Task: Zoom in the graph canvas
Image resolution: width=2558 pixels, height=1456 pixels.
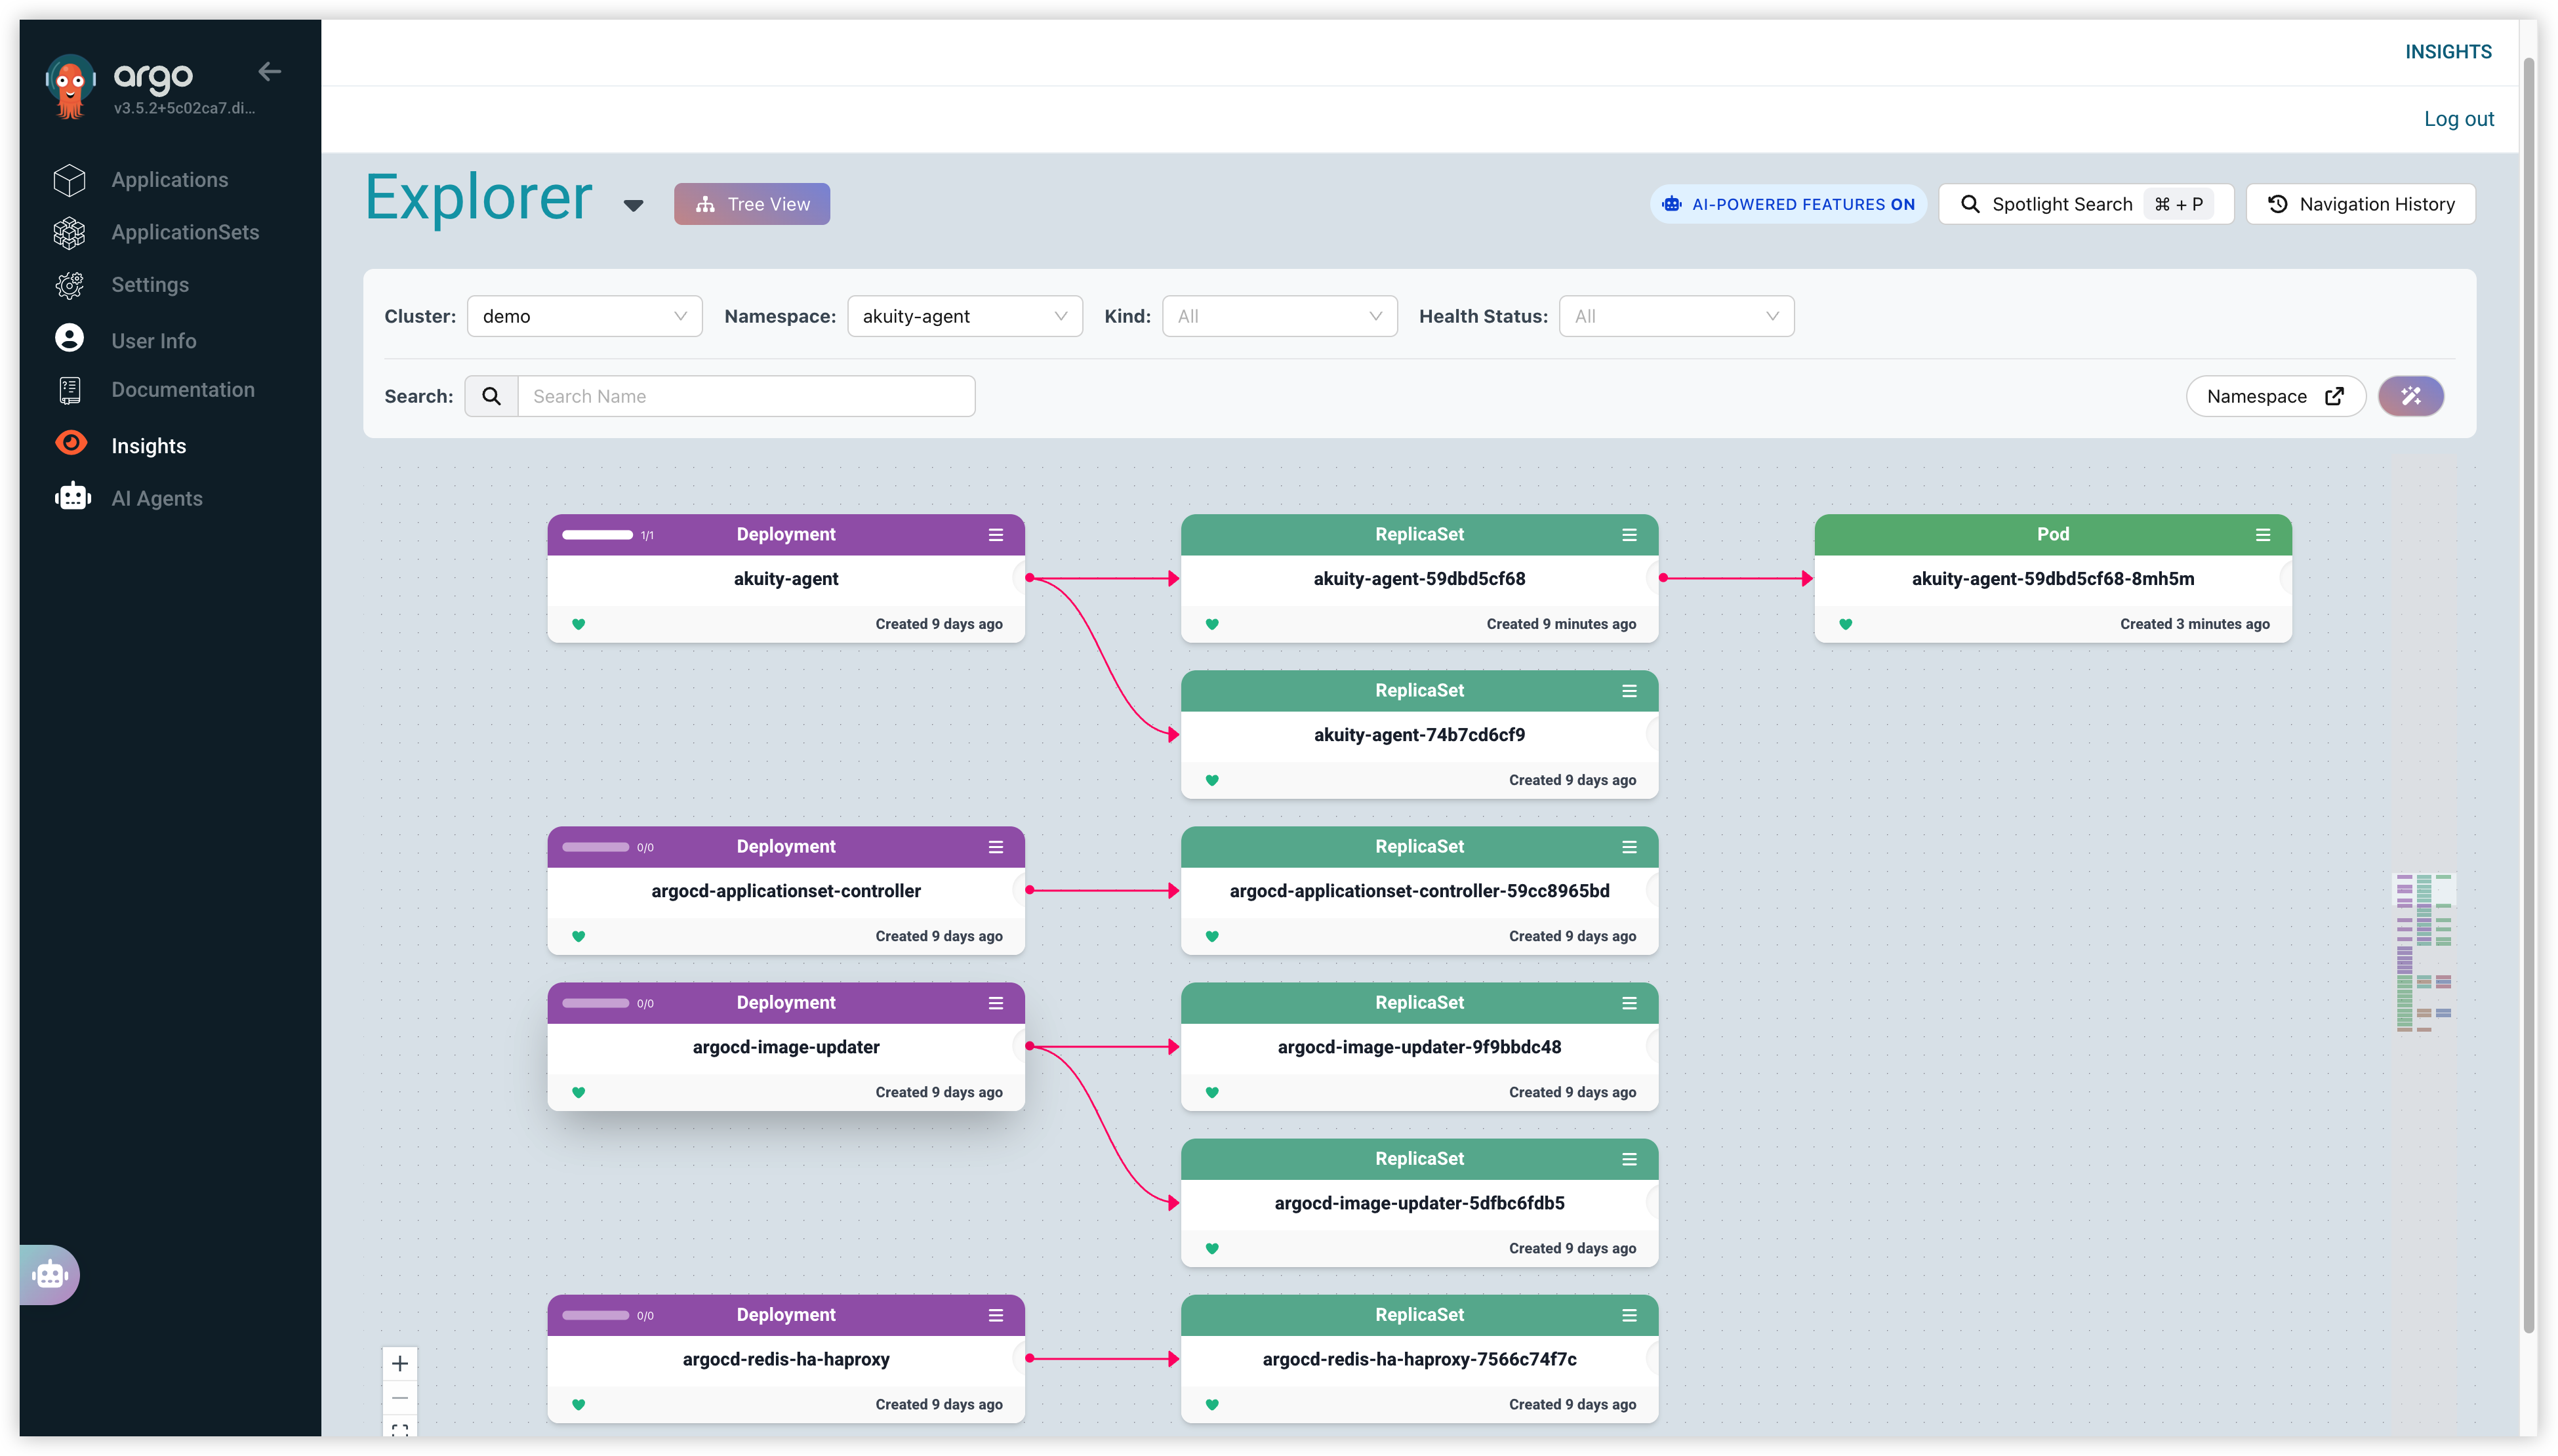Action: [400, 1363]
